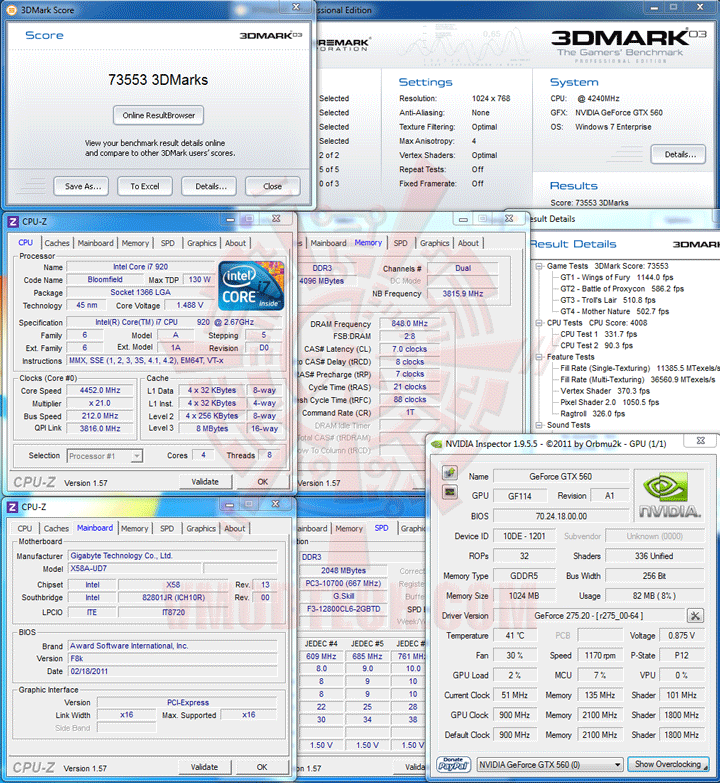Toggle the Sound Tests tree node
The width and height of the screenshot is (720, 783).
pyautogui.click(x=539, y=425)
